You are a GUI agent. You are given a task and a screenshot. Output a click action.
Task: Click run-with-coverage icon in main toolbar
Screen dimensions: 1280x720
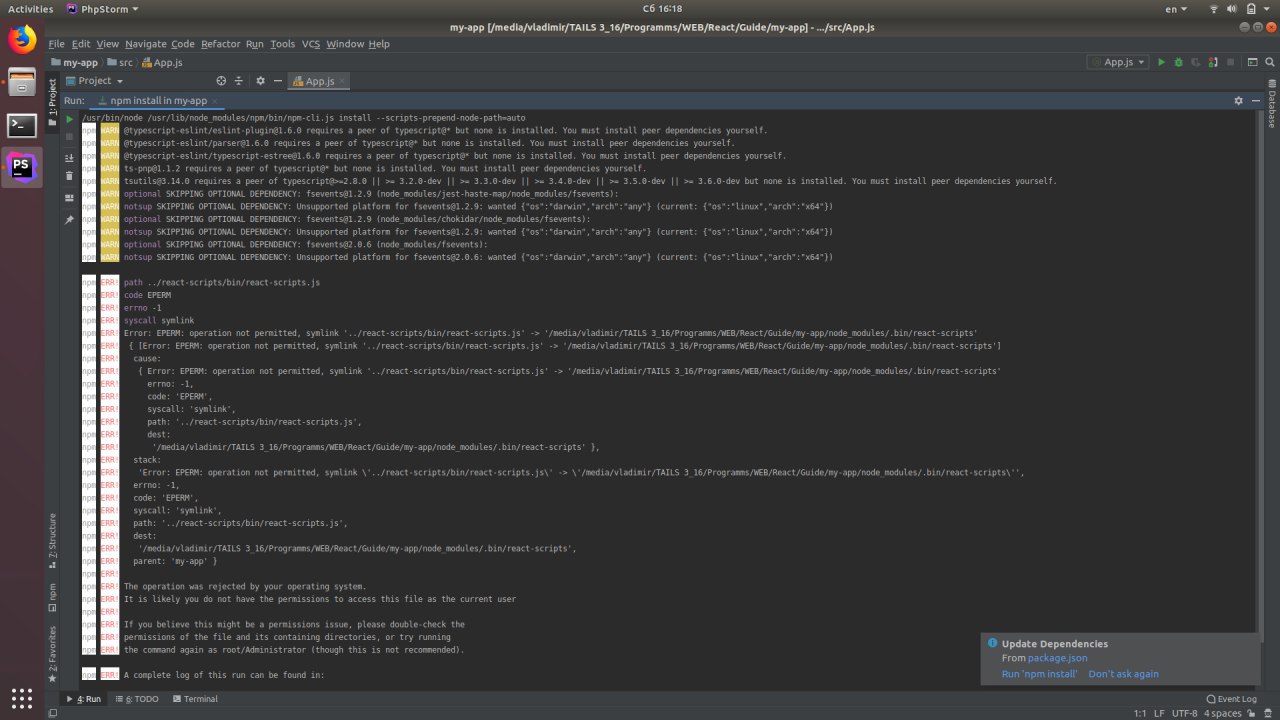tap(1196, 62)
